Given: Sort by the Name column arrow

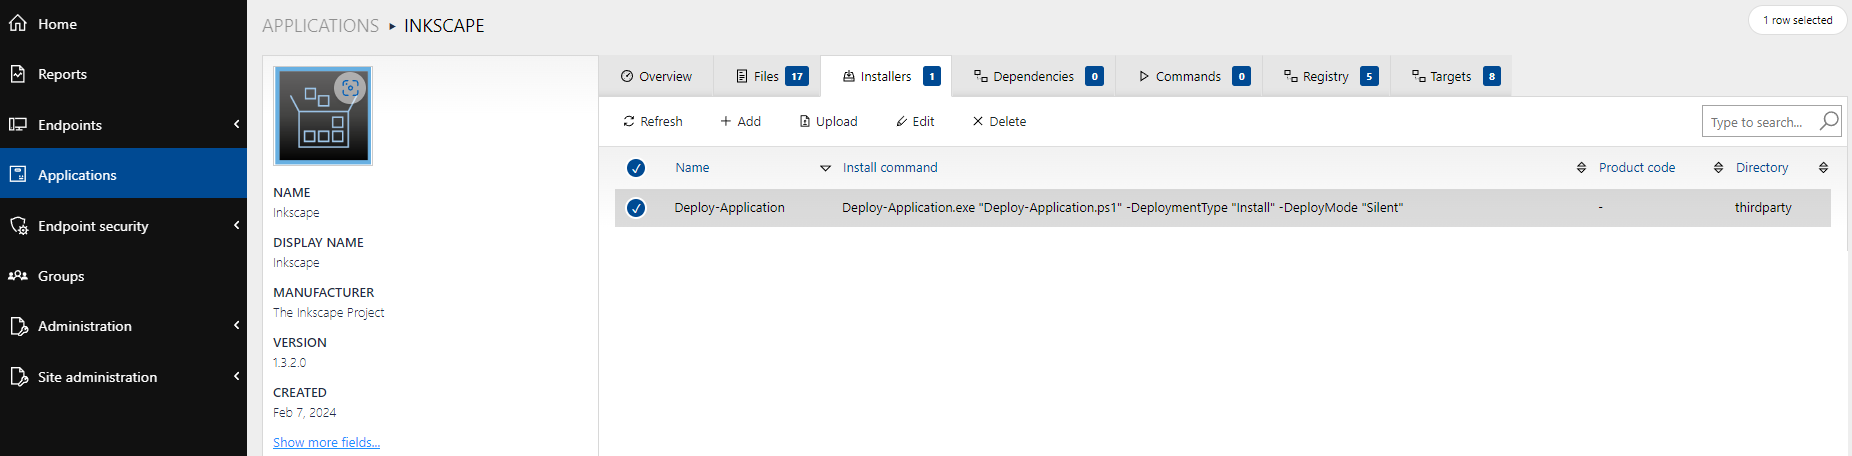Looking at the screenshot, I should [825, 168].
